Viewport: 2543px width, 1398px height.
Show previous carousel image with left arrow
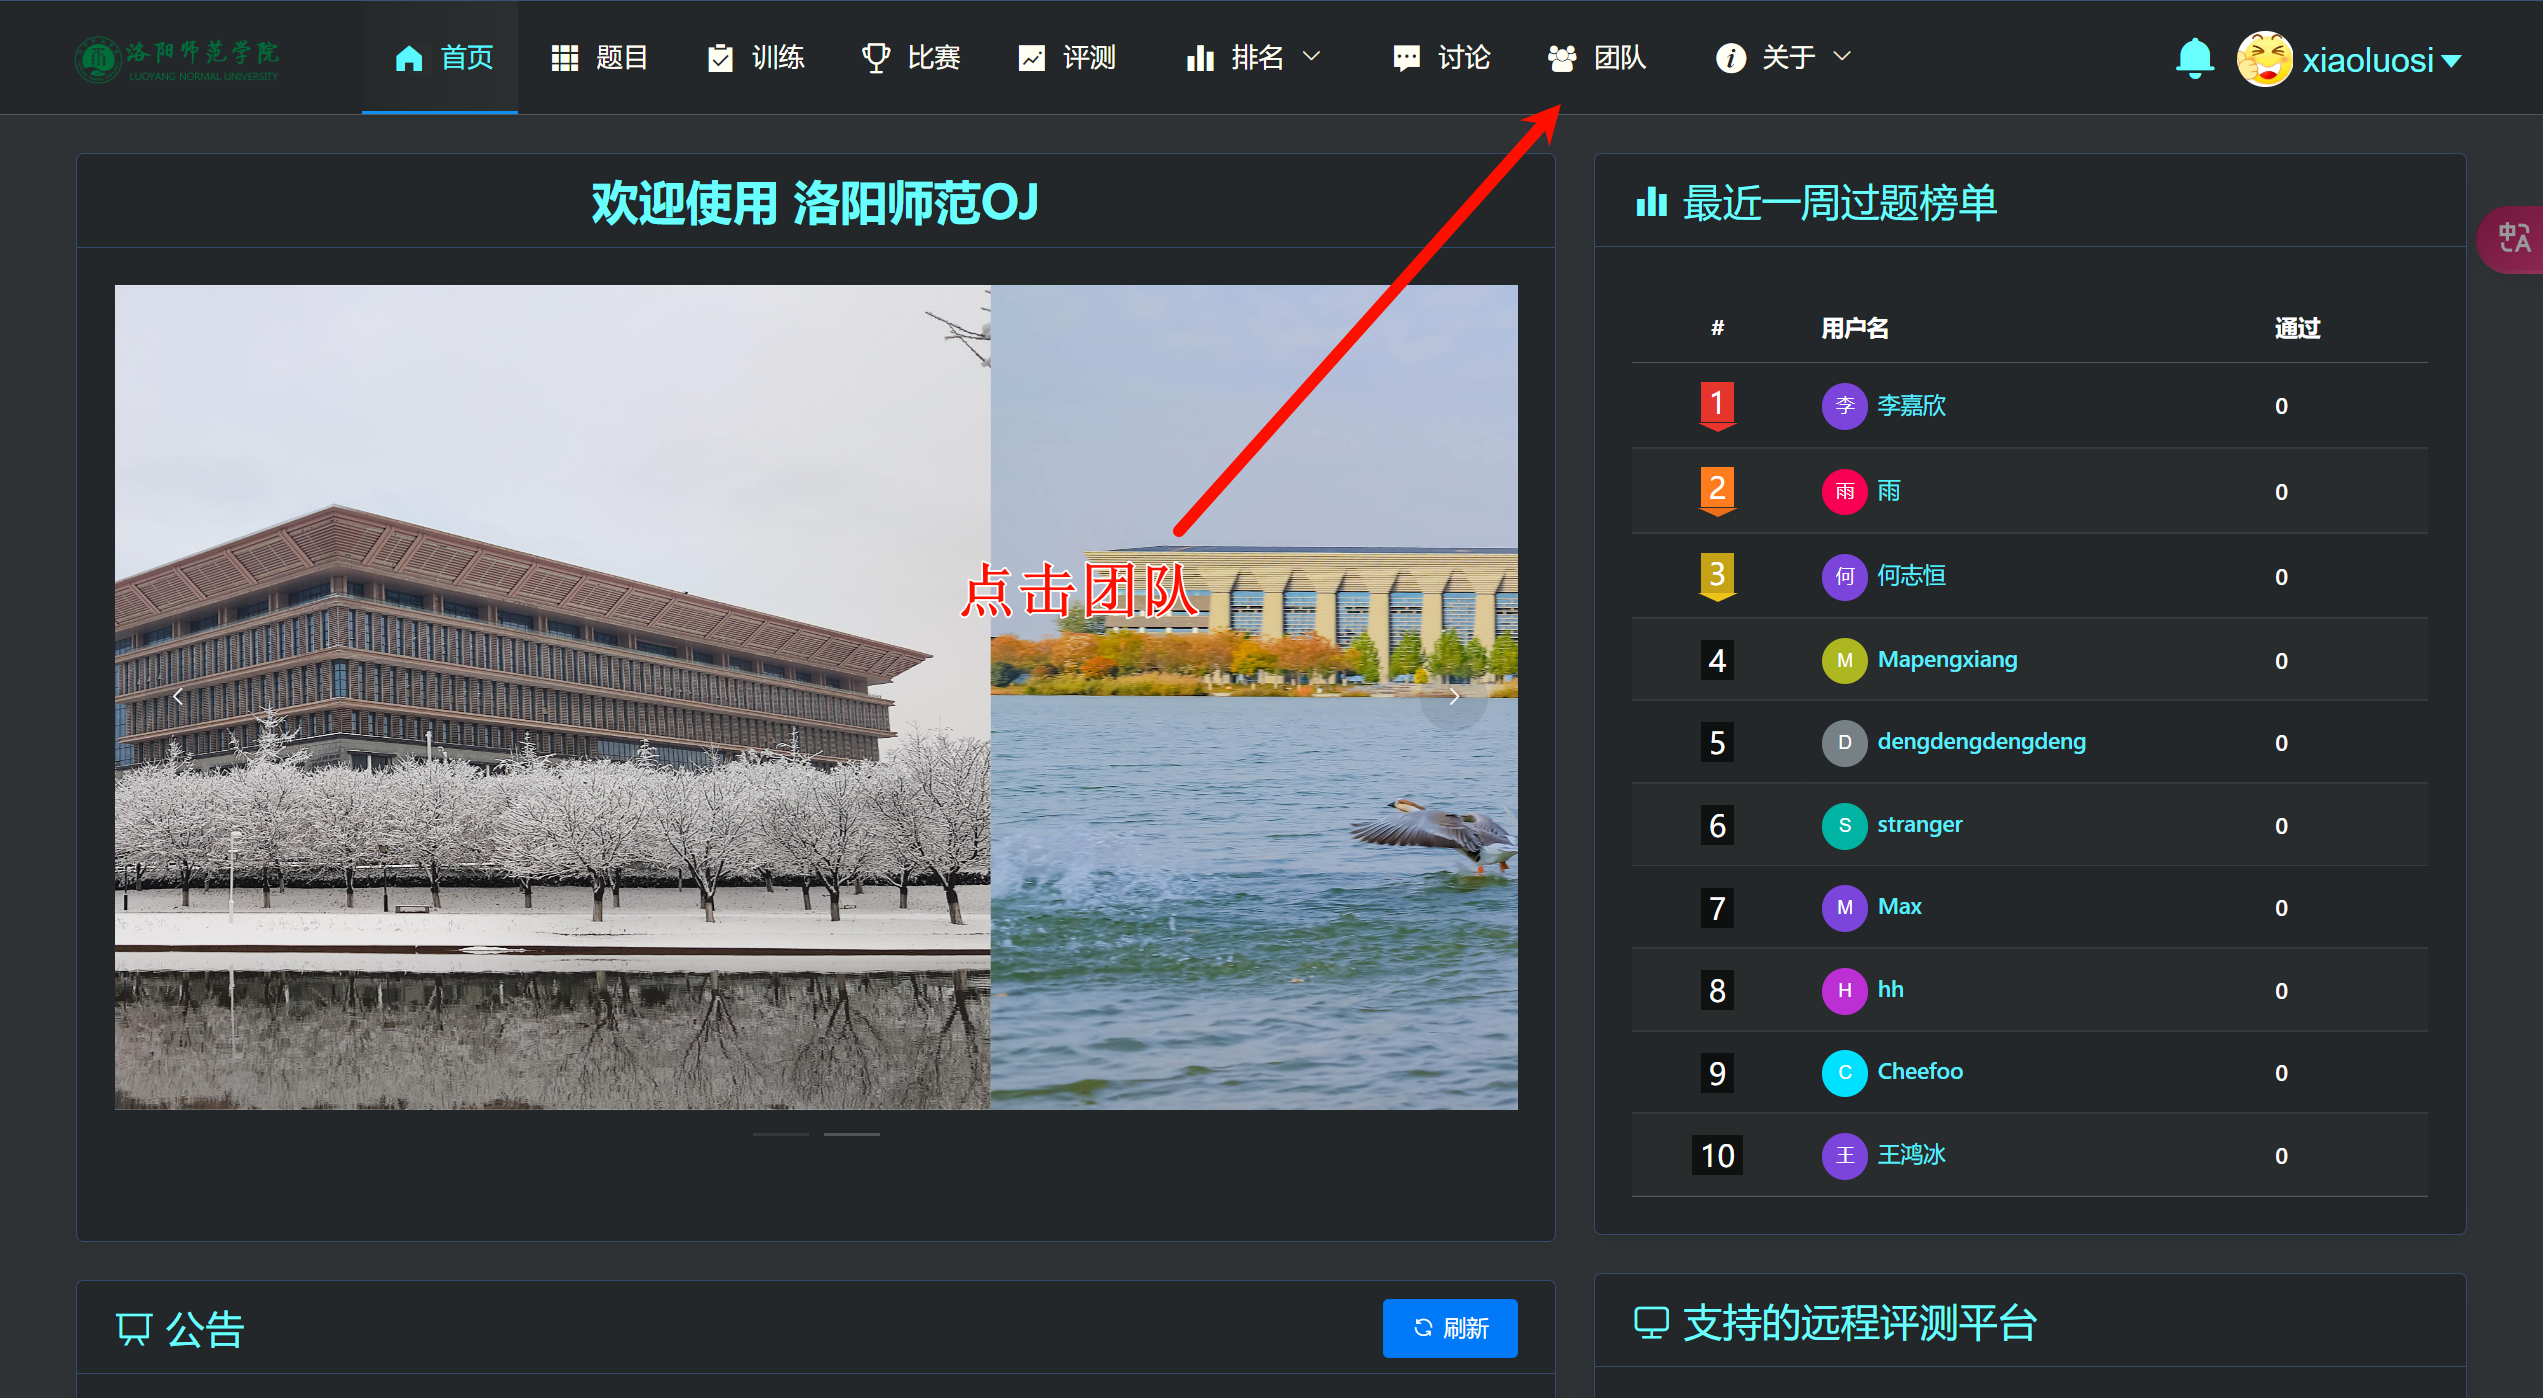[x=178, y=696]
